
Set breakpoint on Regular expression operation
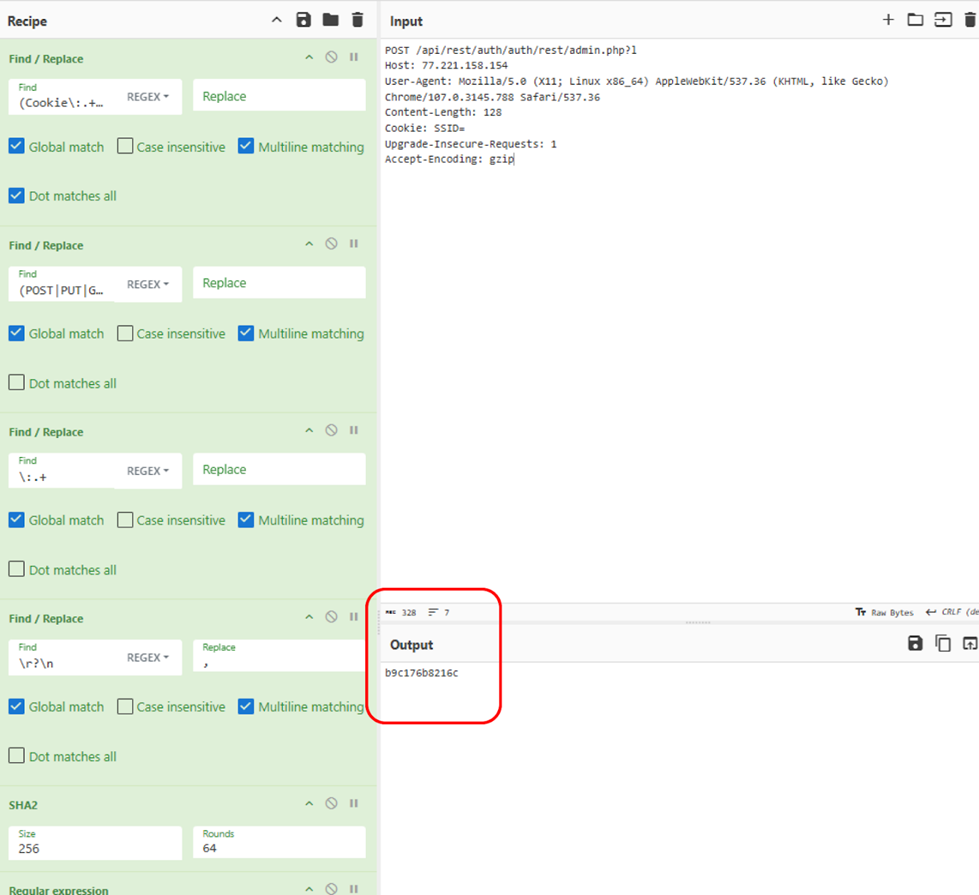pyautogui.click(x=354, y=889)
